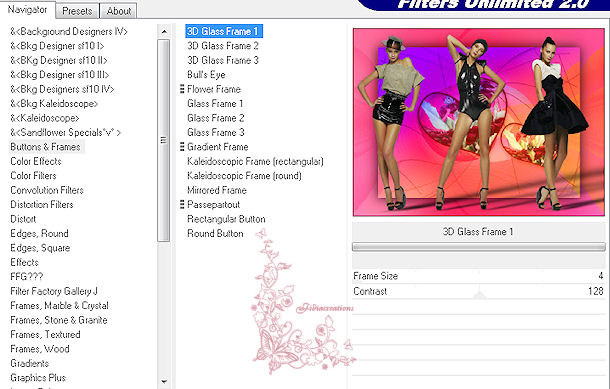Select Edges, Round category

pos(39,233)
